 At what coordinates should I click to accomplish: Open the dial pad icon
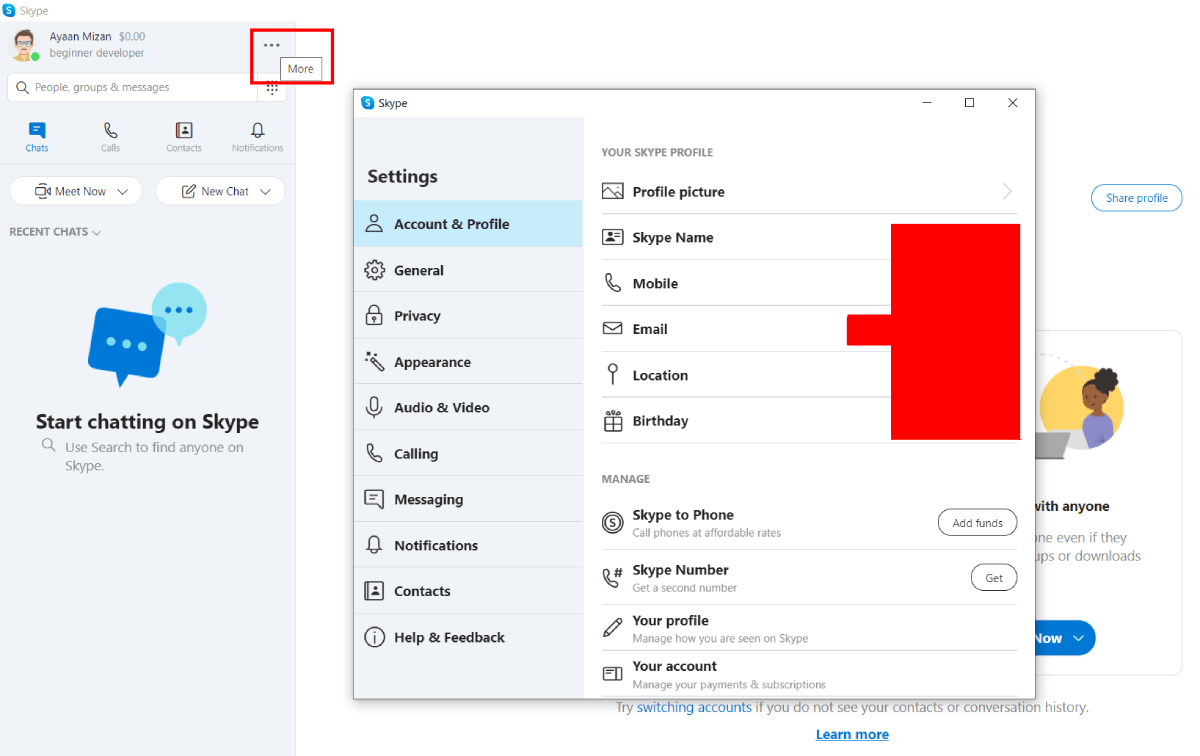pos(272,88)
